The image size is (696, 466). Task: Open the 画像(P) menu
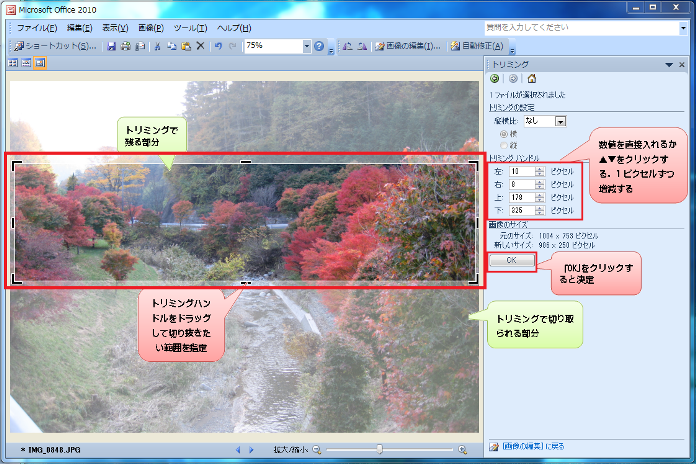(x=151, y=28)
